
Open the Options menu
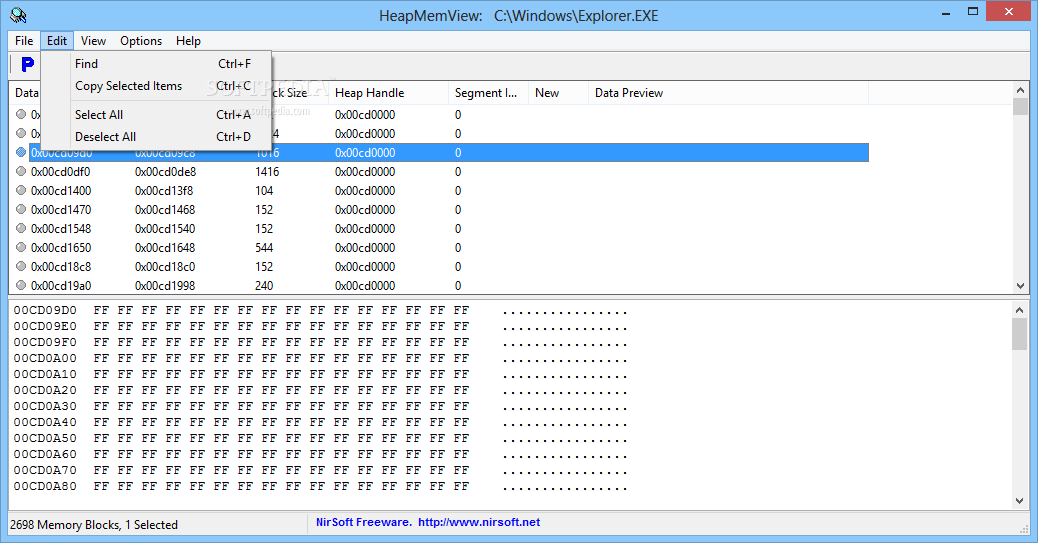(x=141, y=40)
